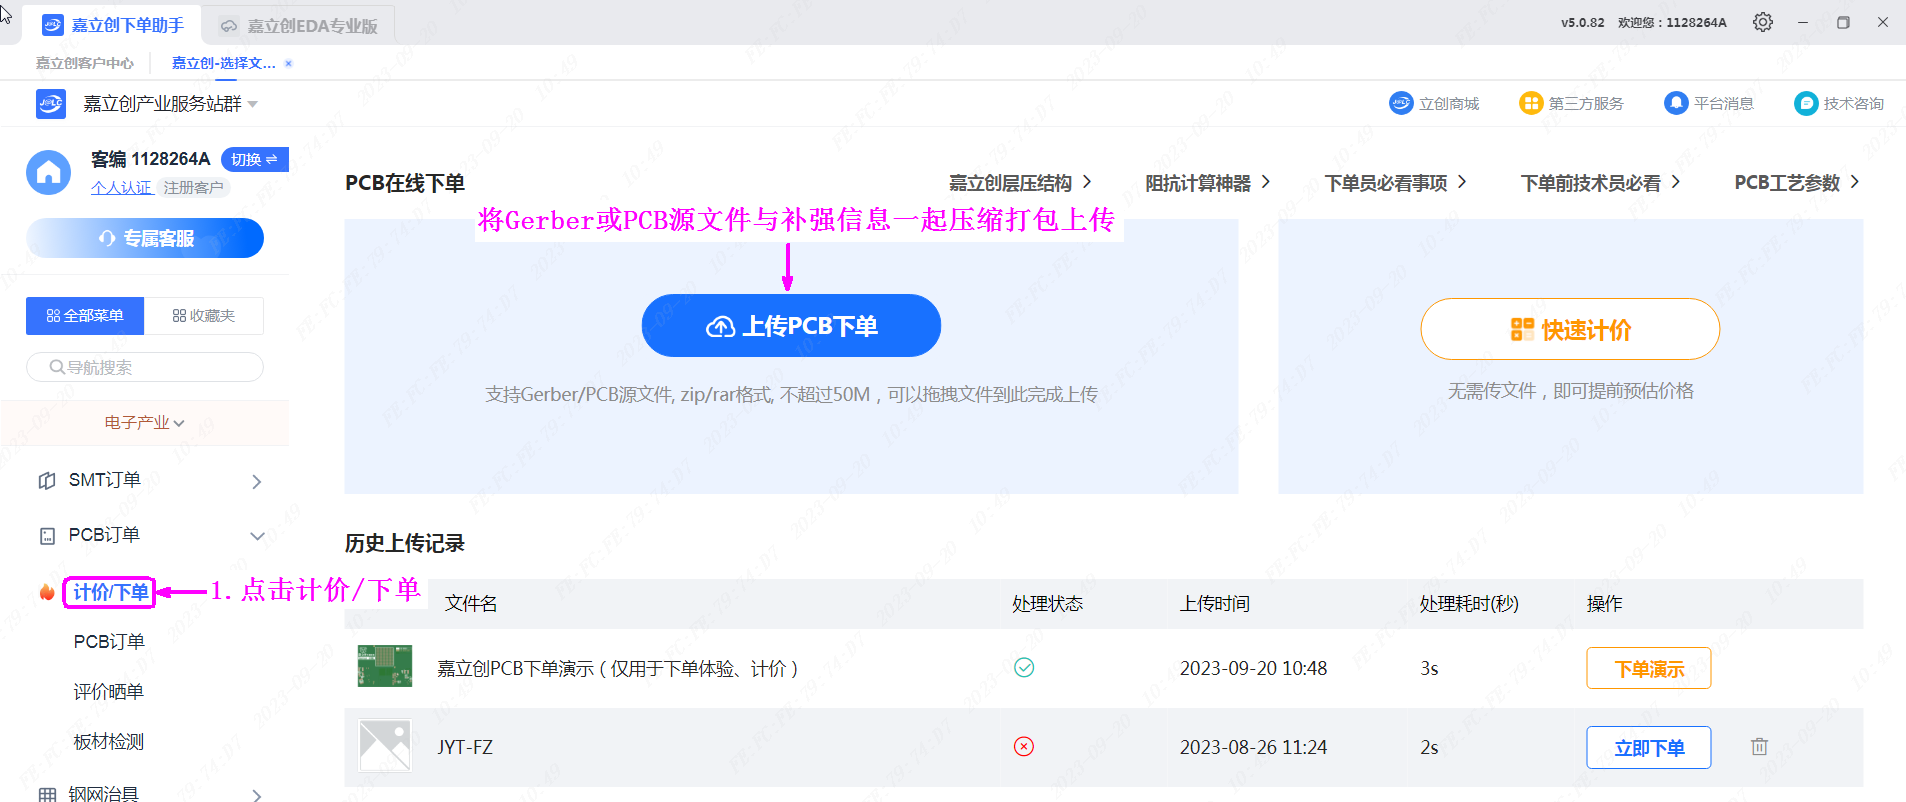Click the 导航搜索 search field
1906x802 pixels.
[x=145, y=367]
